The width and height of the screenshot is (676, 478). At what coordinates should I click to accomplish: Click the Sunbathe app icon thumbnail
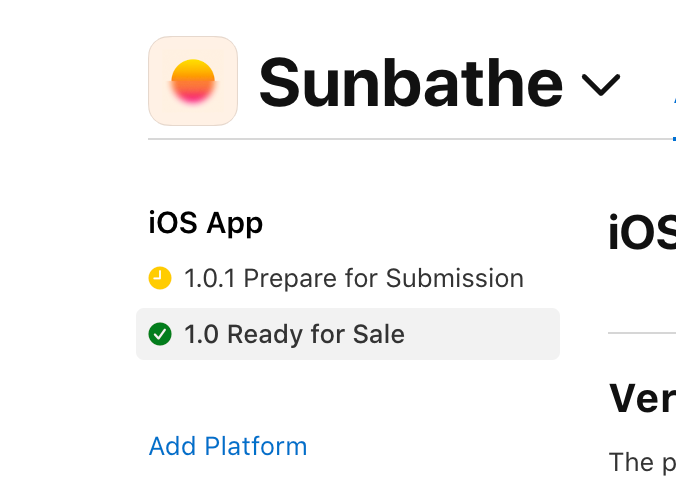pyautogui.click(x=193, y=81)
